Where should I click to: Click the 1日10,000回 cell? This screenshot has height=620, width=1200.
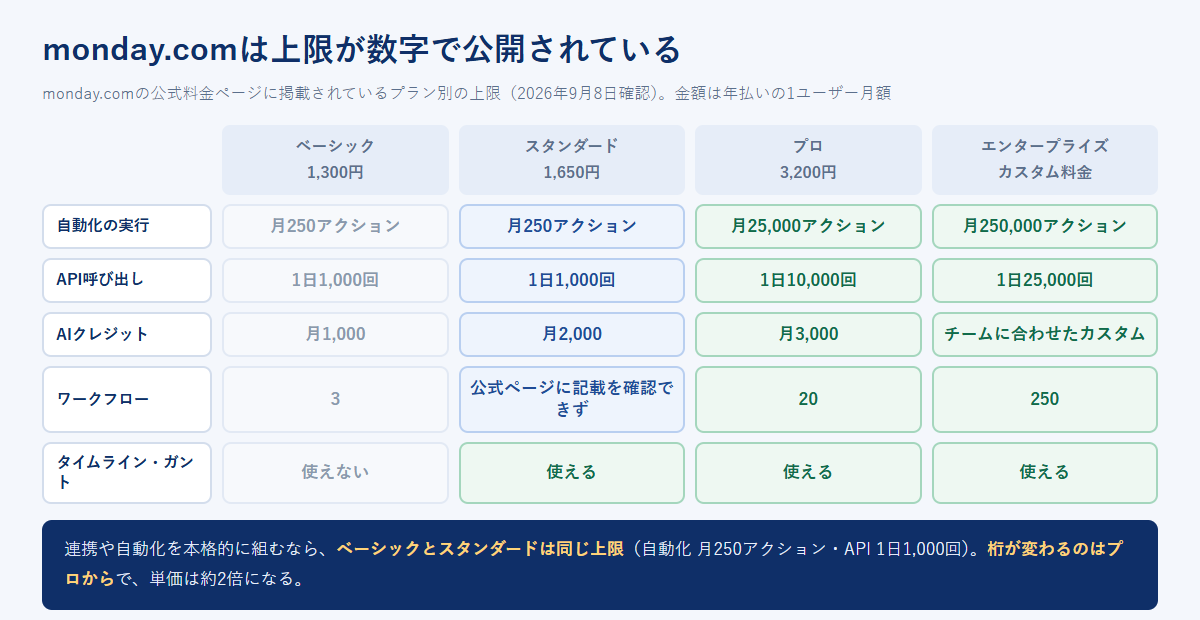point(808,280)
